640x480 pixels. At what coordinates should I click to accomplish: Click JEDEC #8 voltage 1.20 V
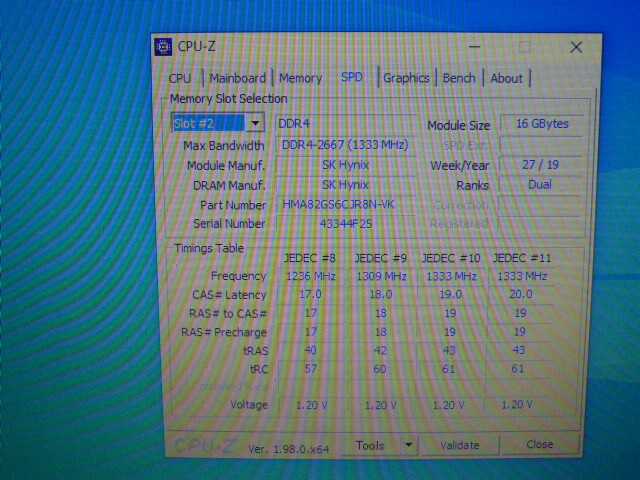(311, 405)
